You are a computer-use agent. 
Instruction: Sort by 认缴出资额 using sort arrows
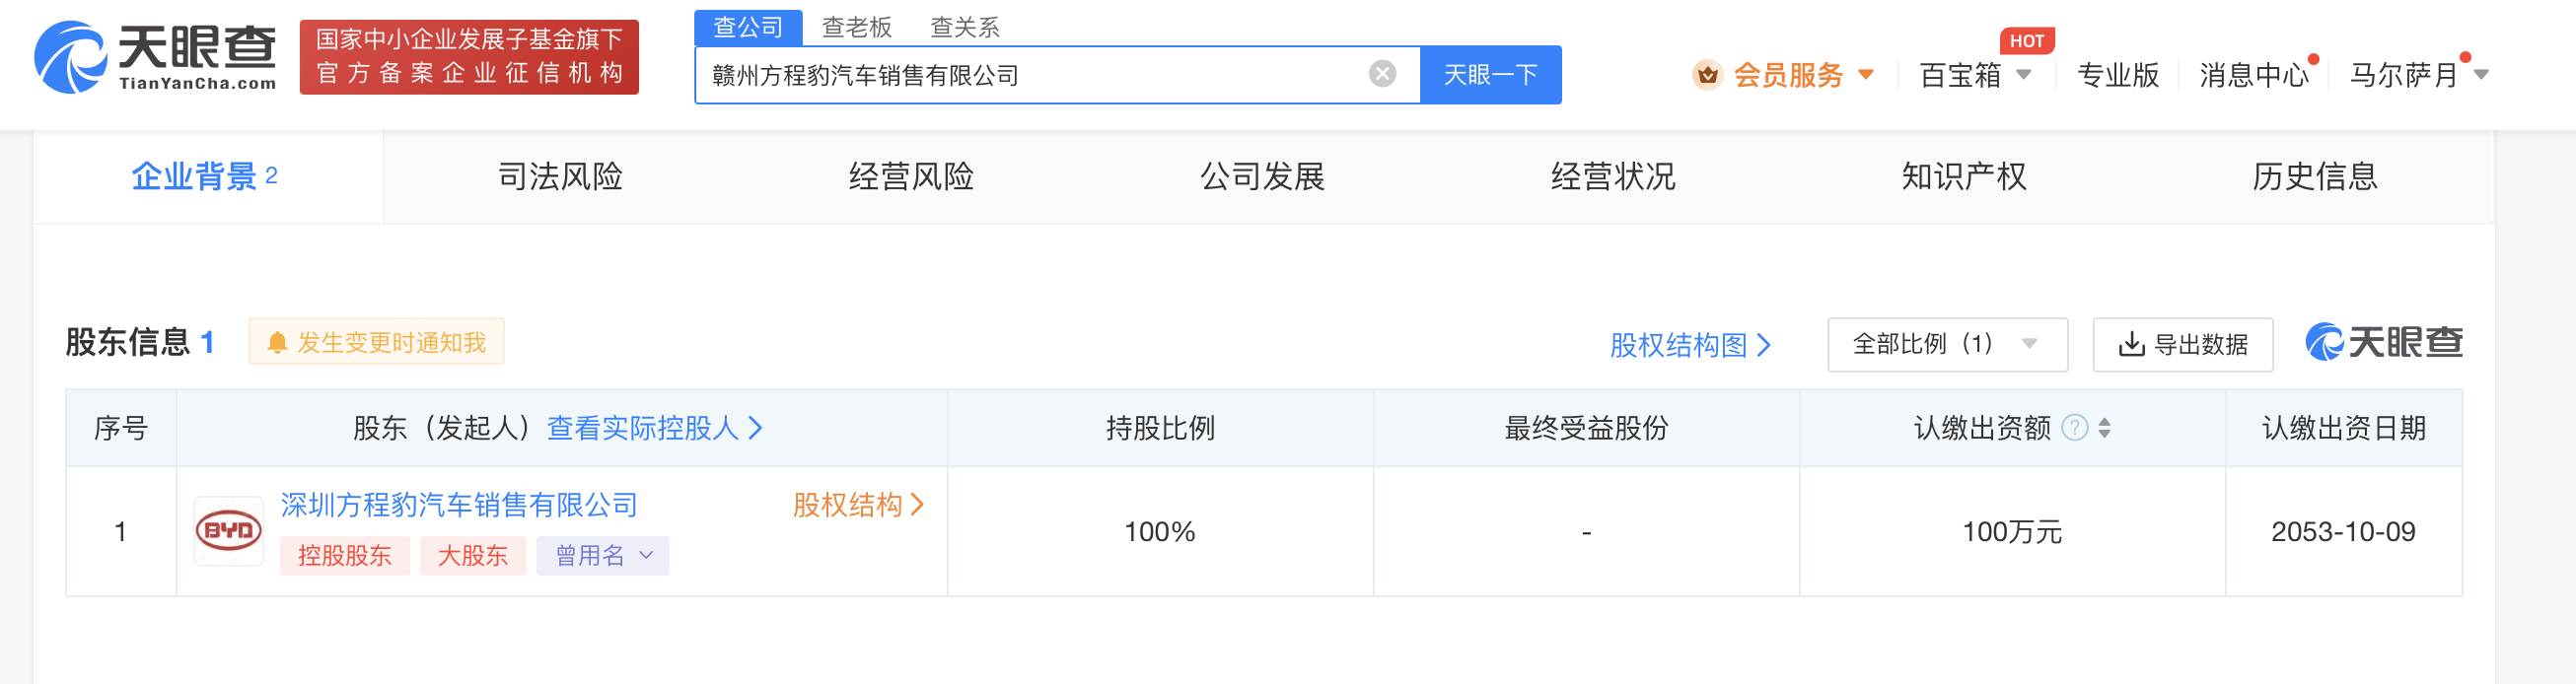click(x=2105, y=428)
